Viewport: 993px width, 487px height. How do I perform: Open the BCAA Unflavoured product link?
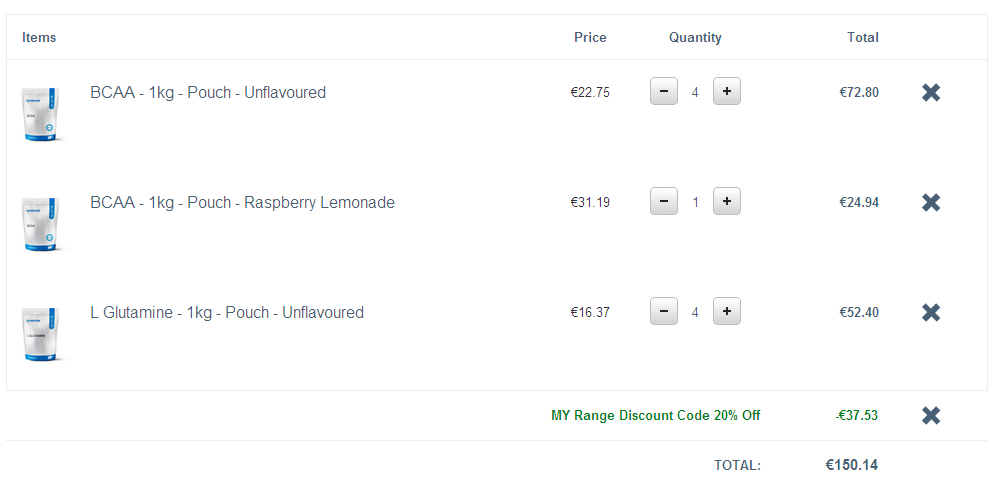pyautogui.click(x=208, y=92)
